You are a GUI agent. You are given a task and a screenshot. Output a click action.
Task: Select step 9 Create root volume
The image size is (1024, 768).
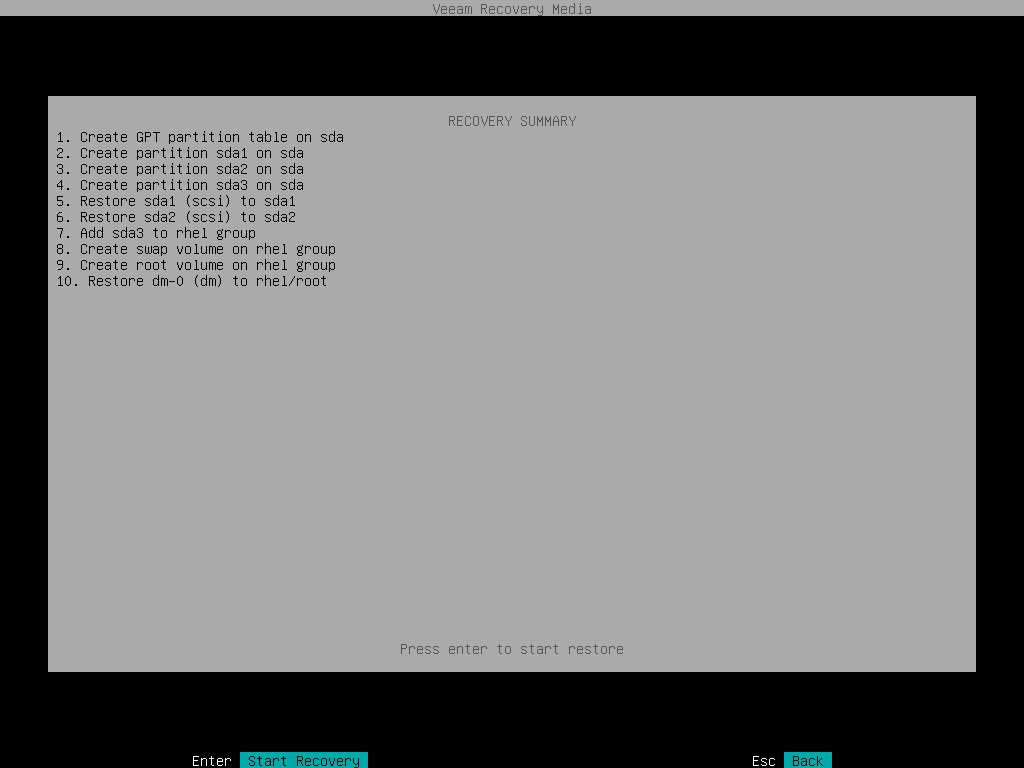click(x=196, y=265)
